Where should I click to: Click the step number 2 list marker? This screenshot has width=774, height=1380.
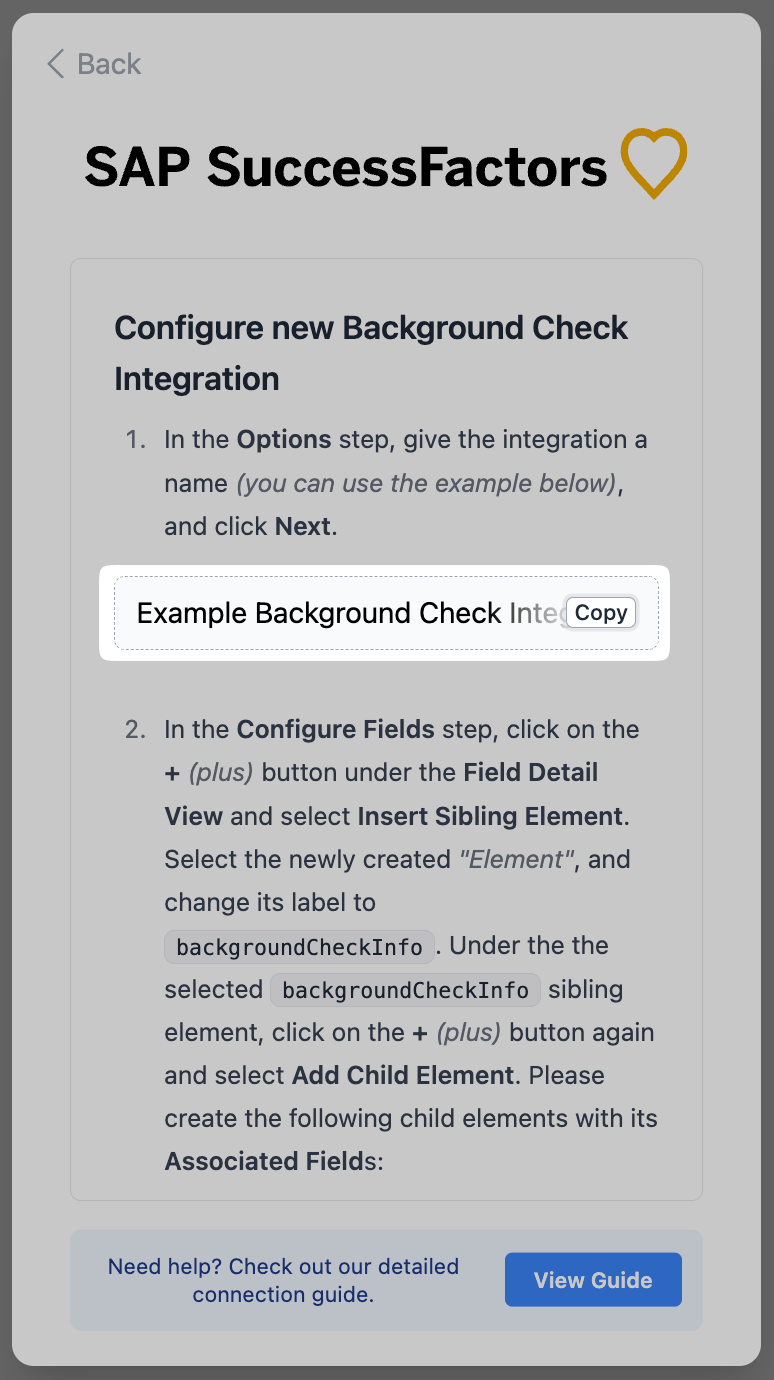(135, 730)
